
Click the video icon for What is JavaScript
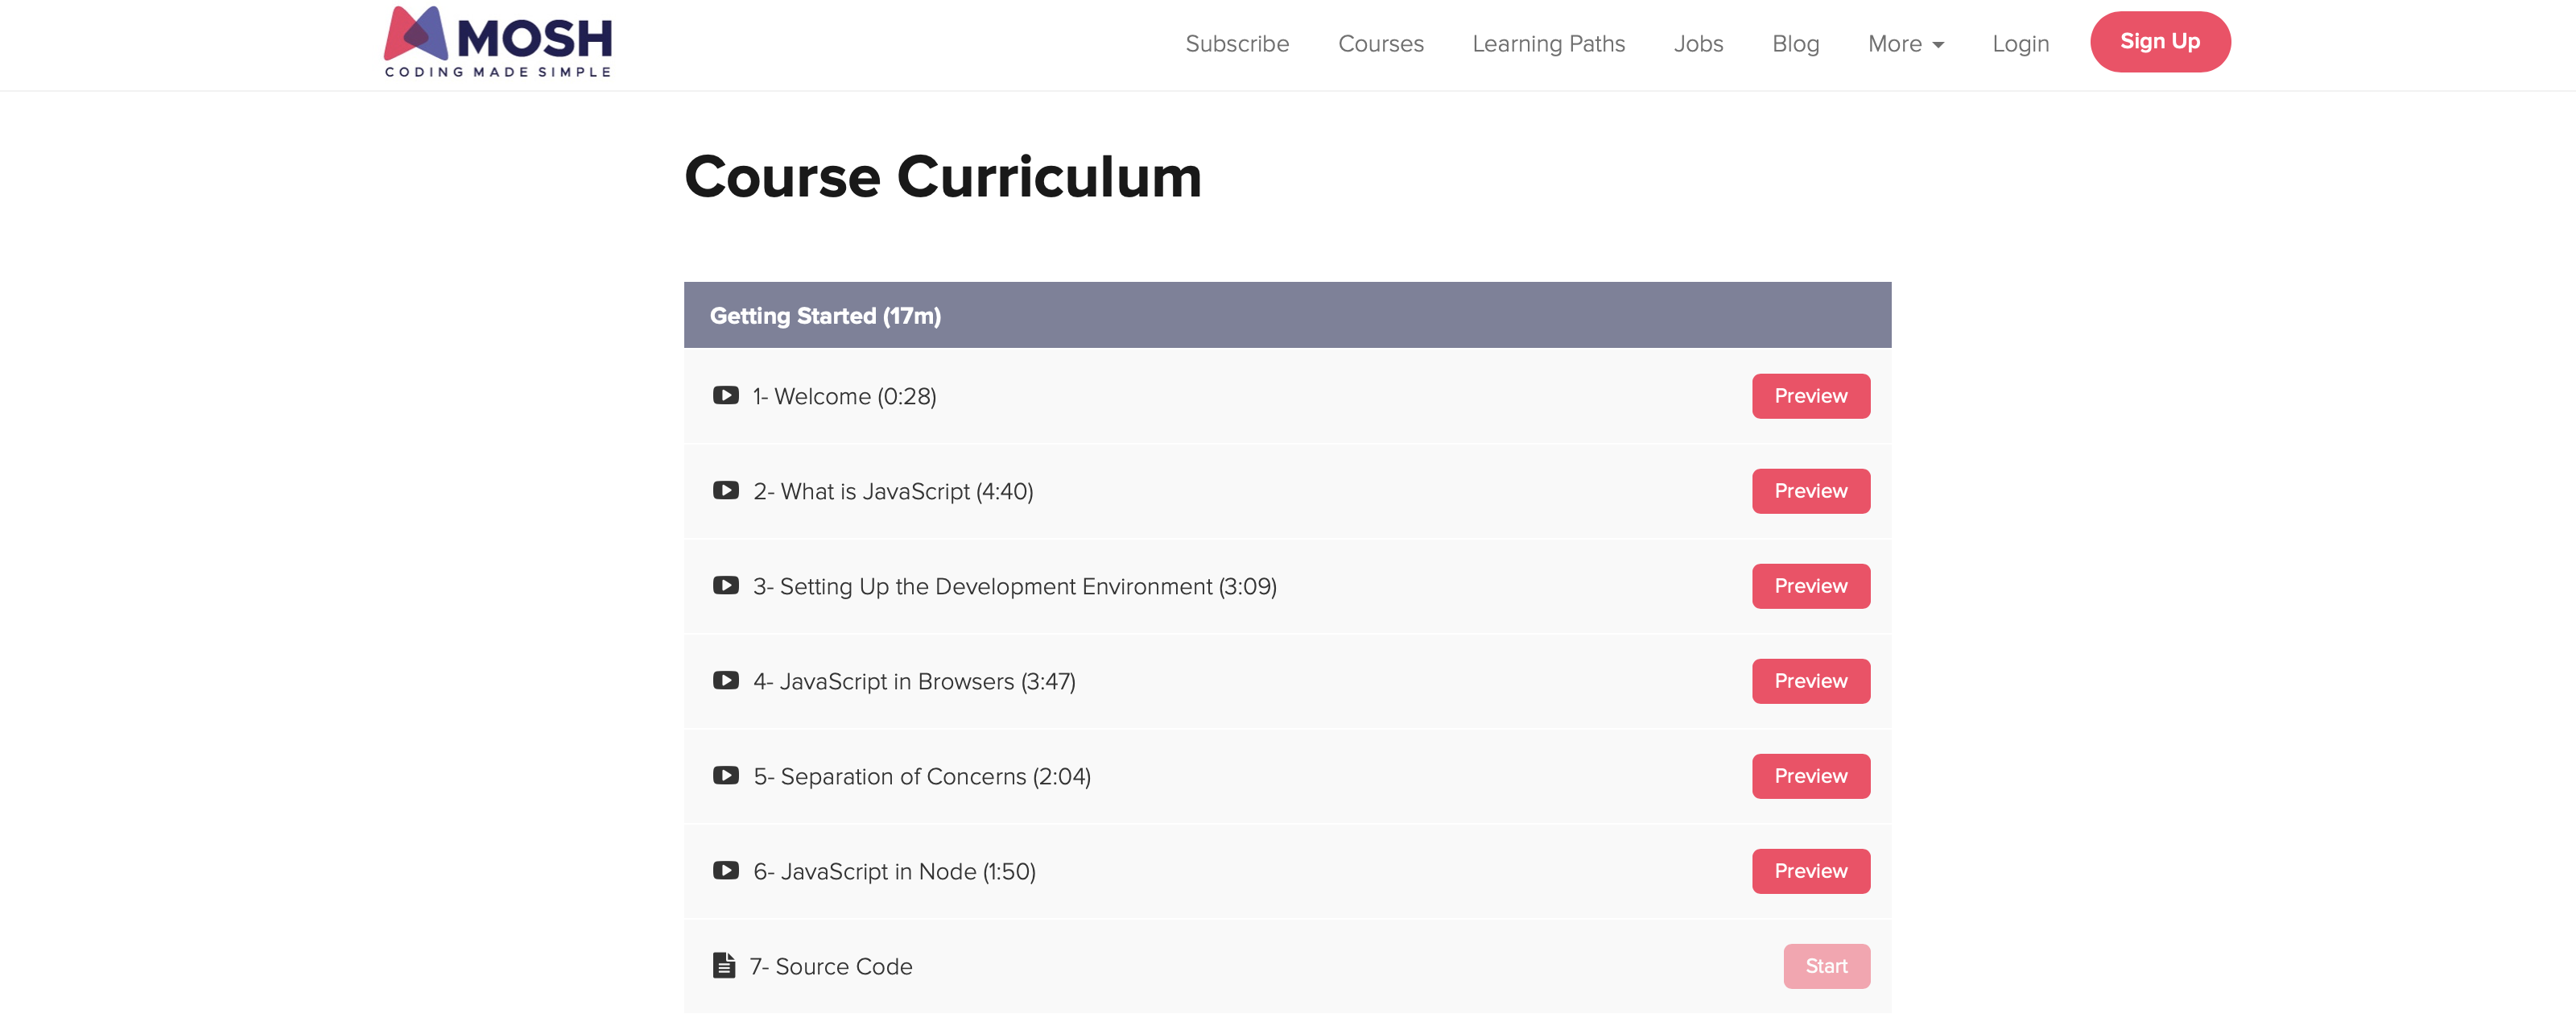[725, 491]
